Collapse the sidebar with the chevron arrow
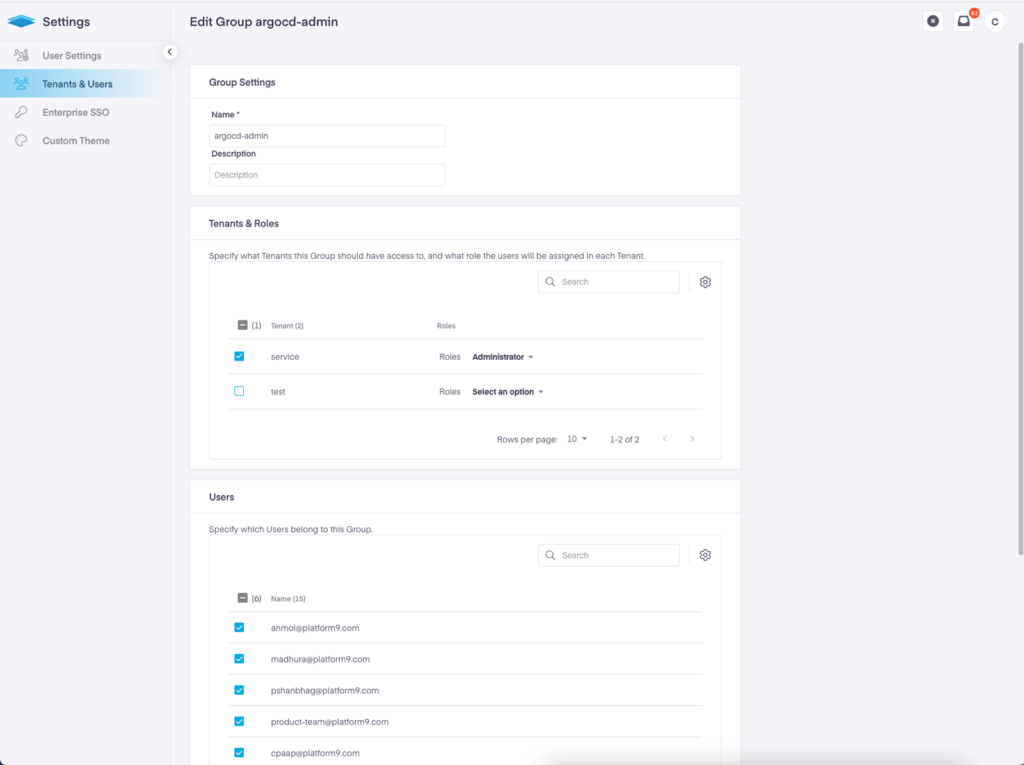Viewport: 1024px width, 765px height. click(170, 51)
